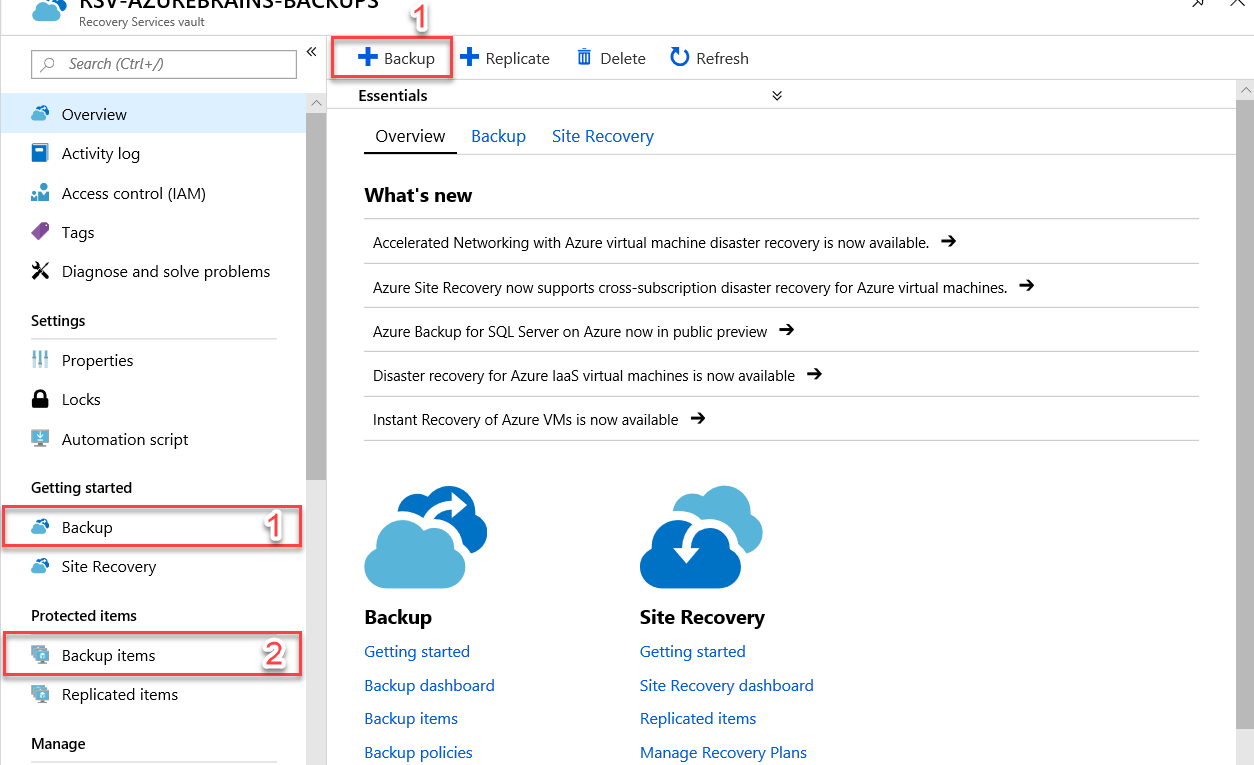
Task: Switch to the Overview tab
Action: [410, 136]
